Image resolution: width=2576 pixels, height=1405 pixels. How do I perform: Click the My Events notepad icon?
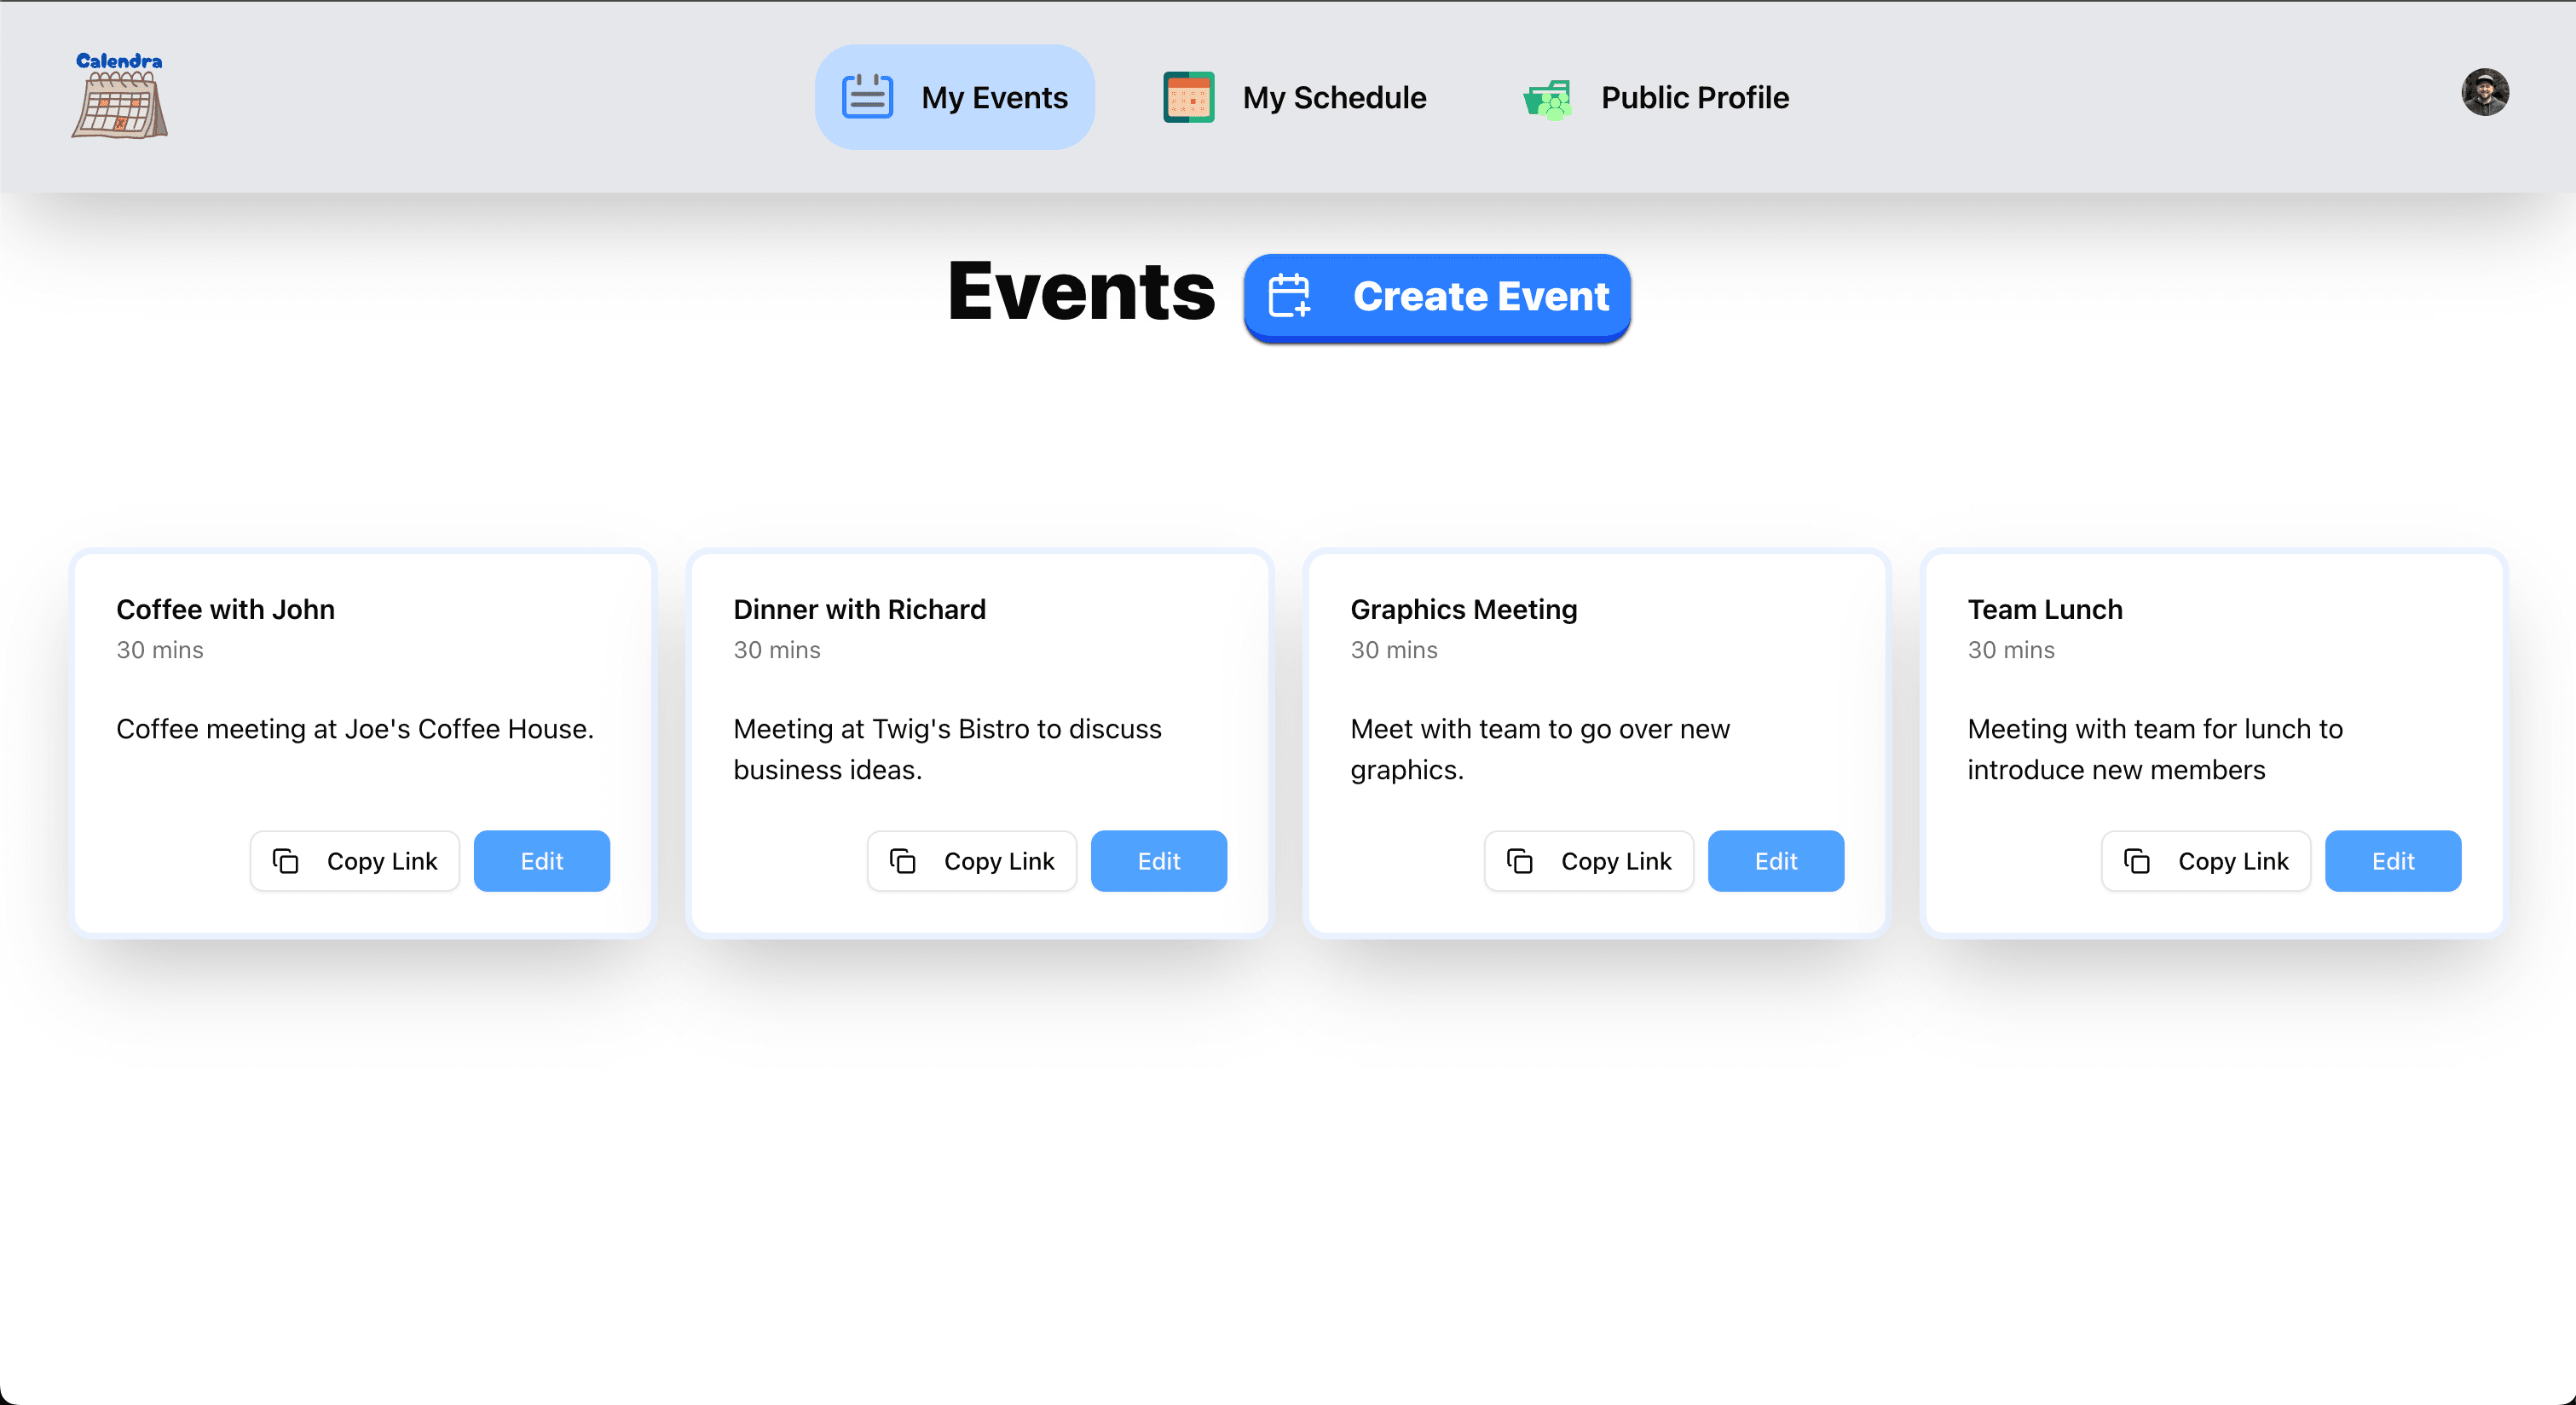click(867, 97)
